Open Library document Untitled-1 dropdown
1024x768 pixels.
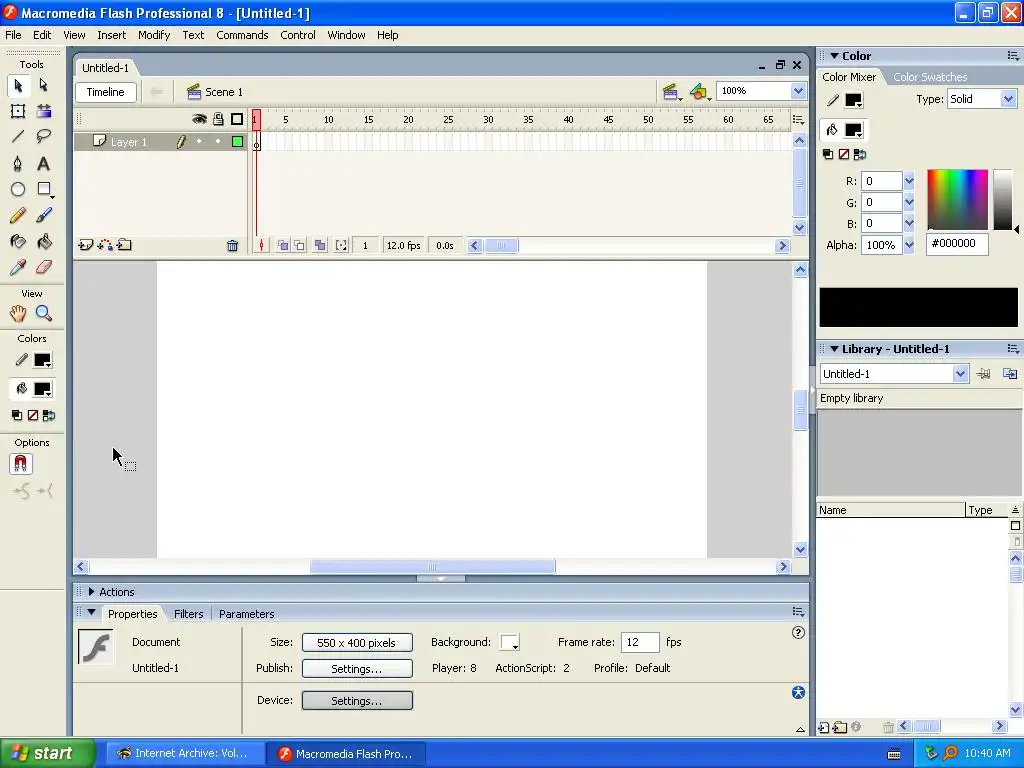[x=960, y=374]
